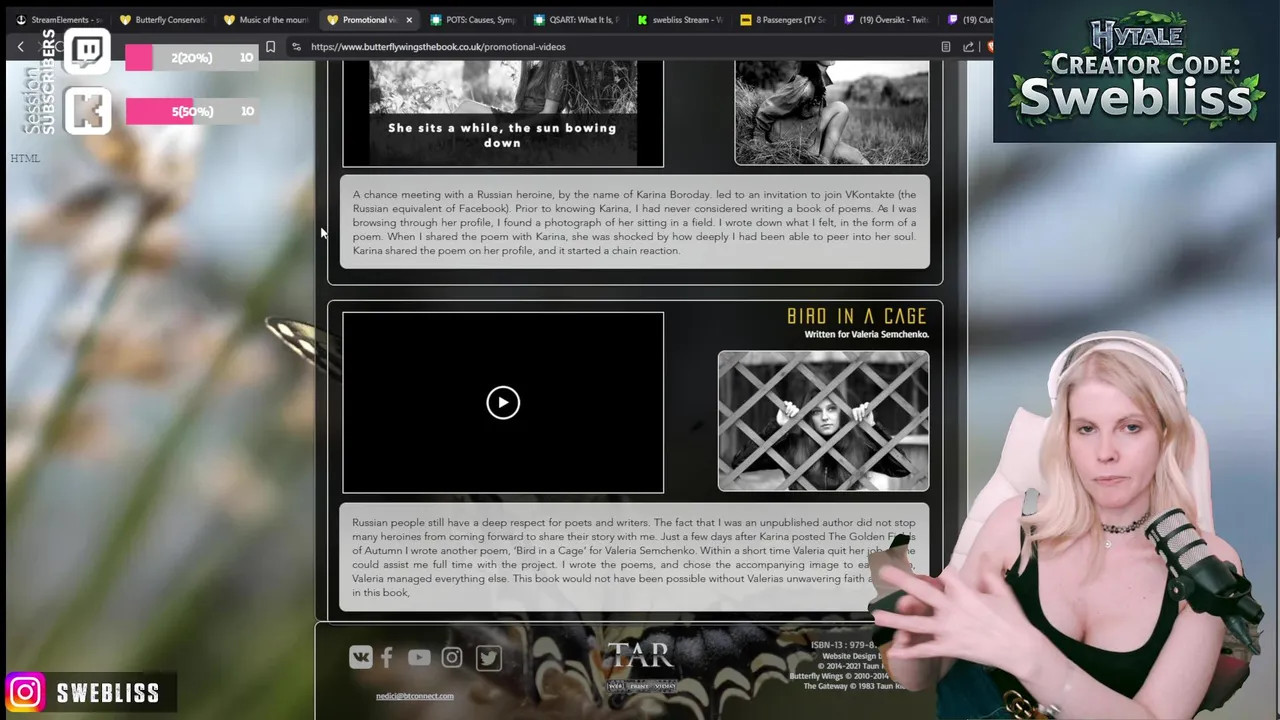Click the nedici@btconnect.com email link
This screenshot has height=720, width=1280.
coord(415,696)
